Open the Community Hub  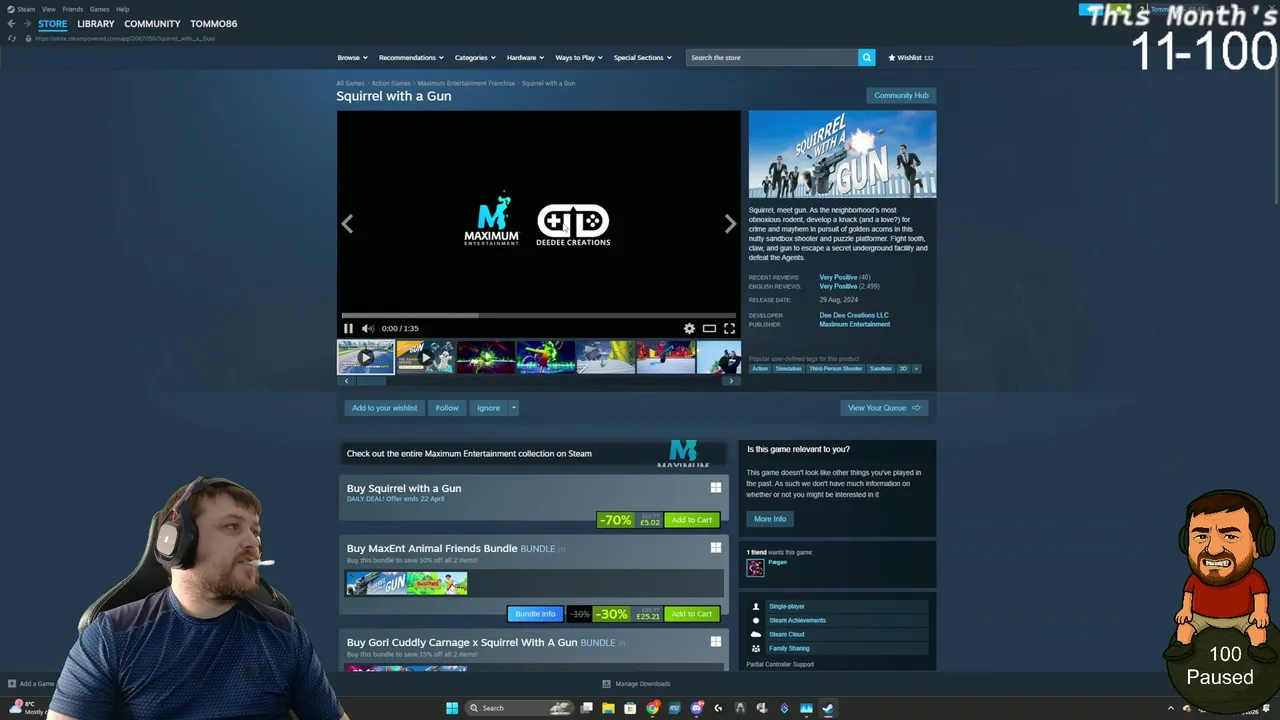pyautogui.click(x=901, y=95)
